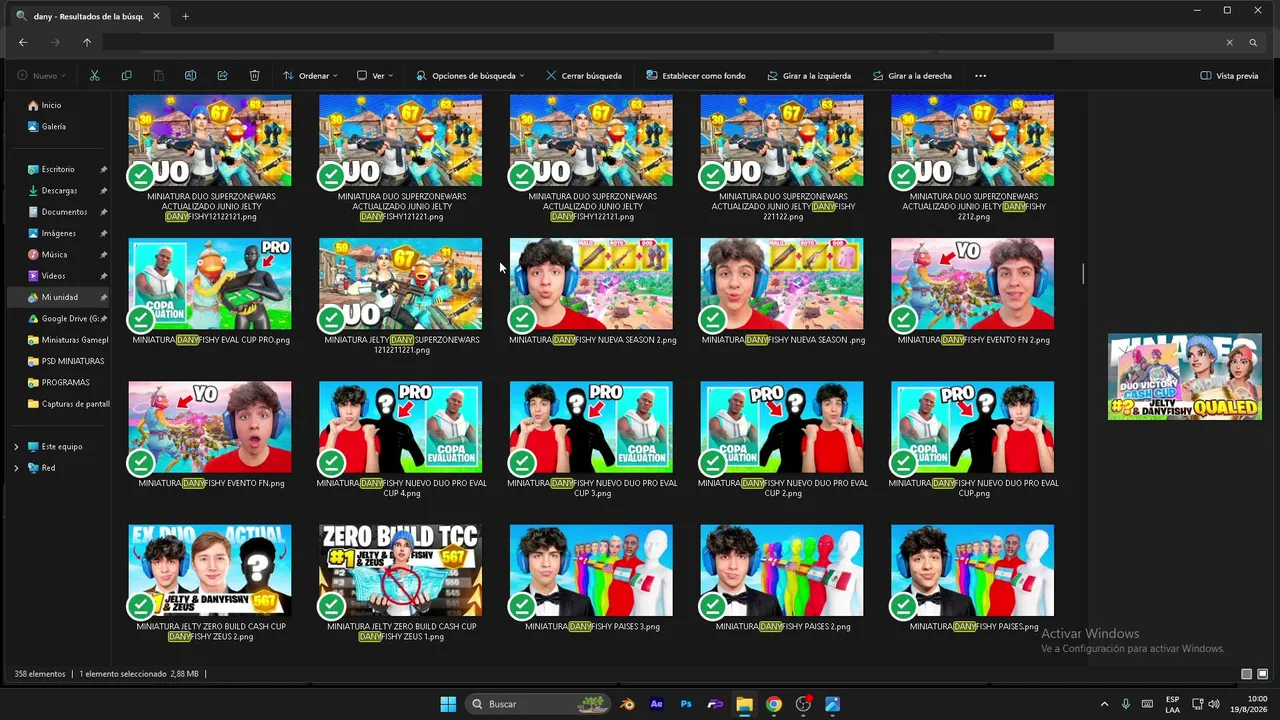Screen dimensions: 1280x720
Task: Expand the Red tree node
Action: coord(16,468)
